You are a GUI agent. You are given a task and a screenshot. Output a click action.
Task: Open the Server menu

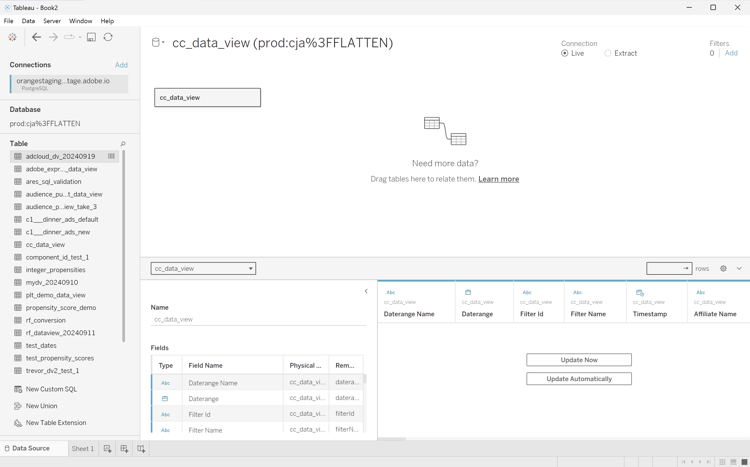[52, 21]
